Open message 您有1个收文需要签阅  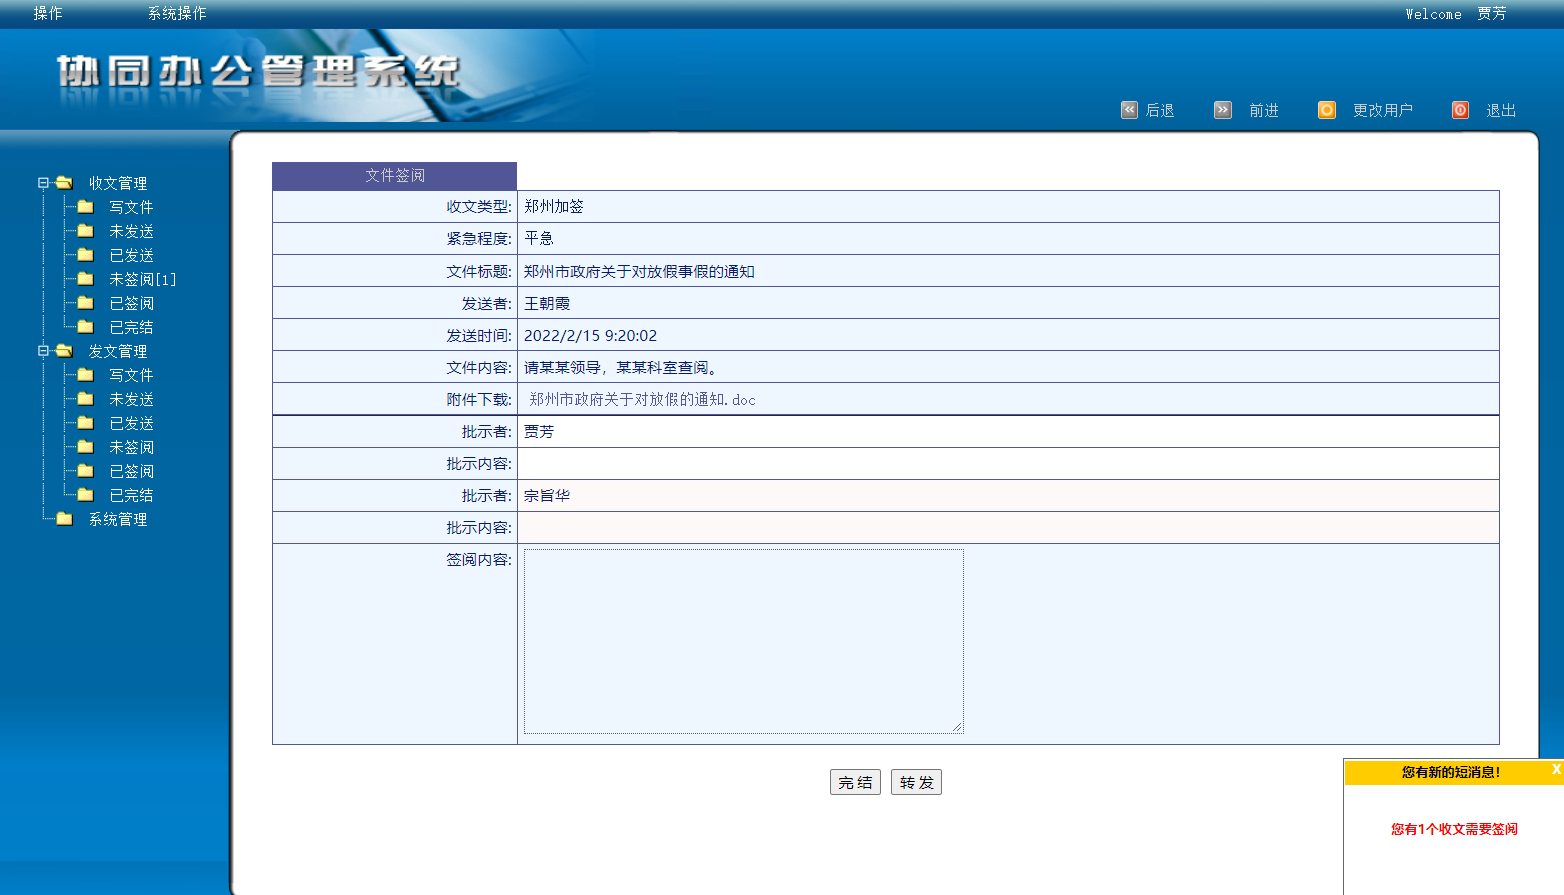[1454, 829]
